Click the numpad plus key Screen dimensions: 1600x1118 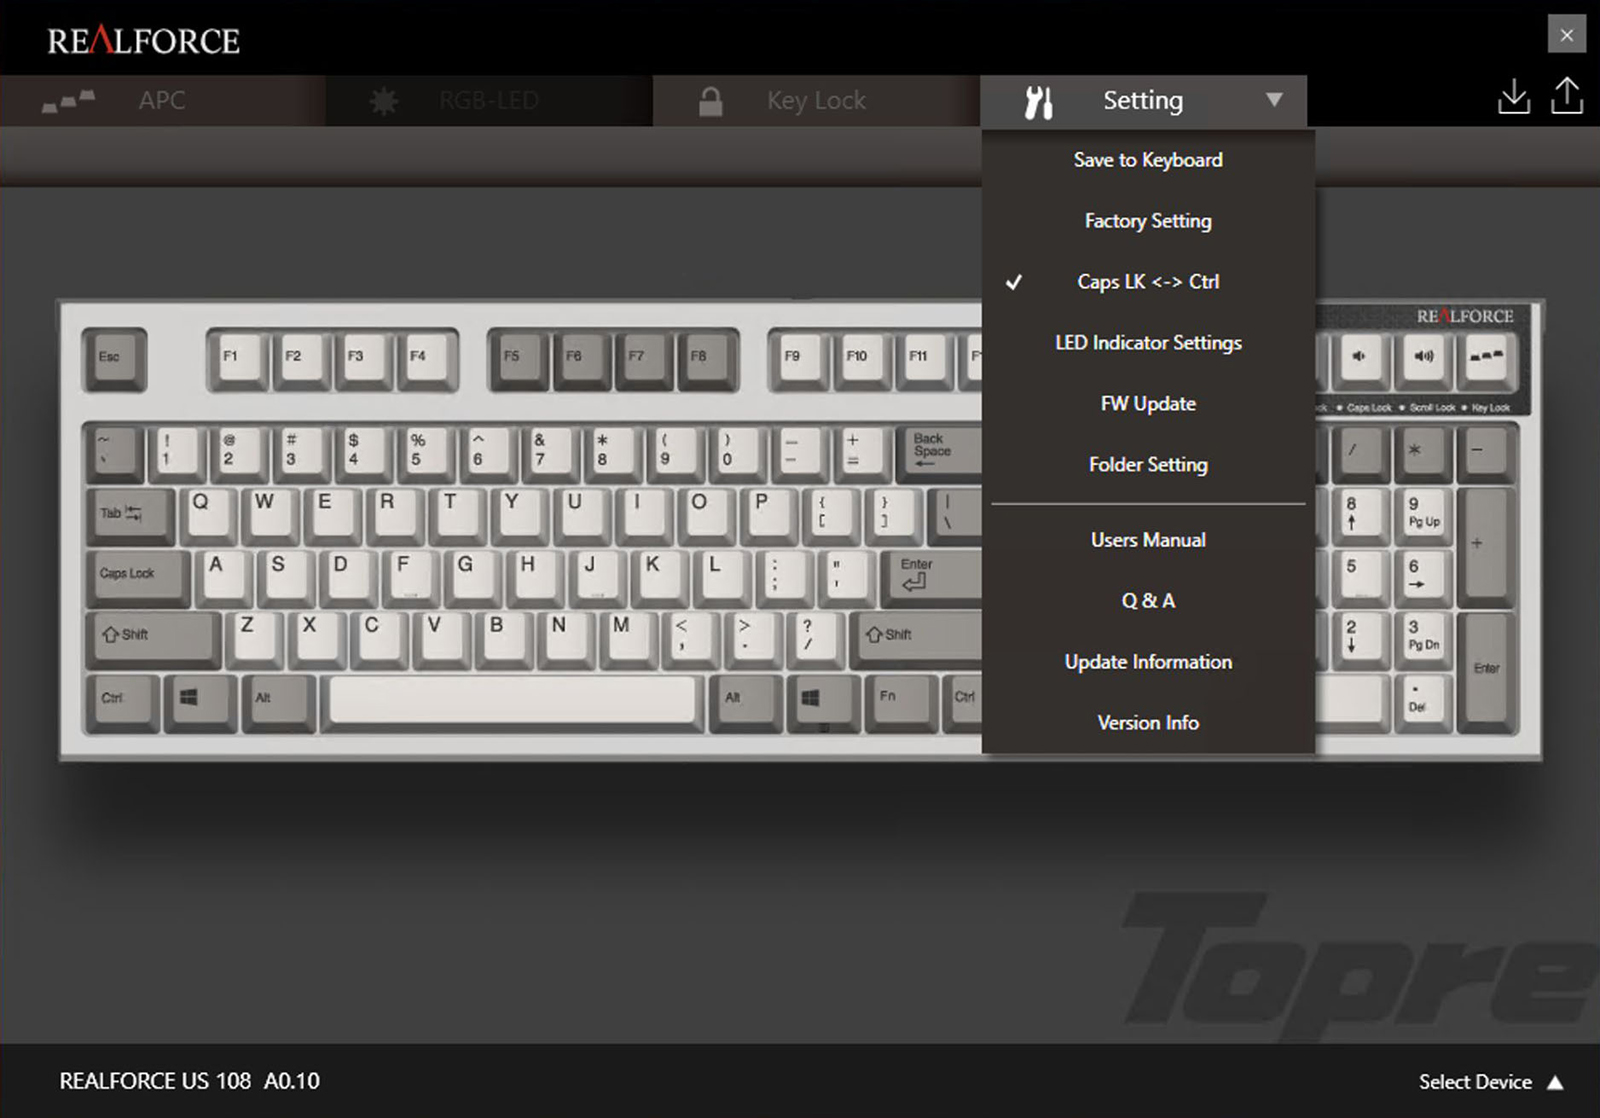pos(1486,546)
